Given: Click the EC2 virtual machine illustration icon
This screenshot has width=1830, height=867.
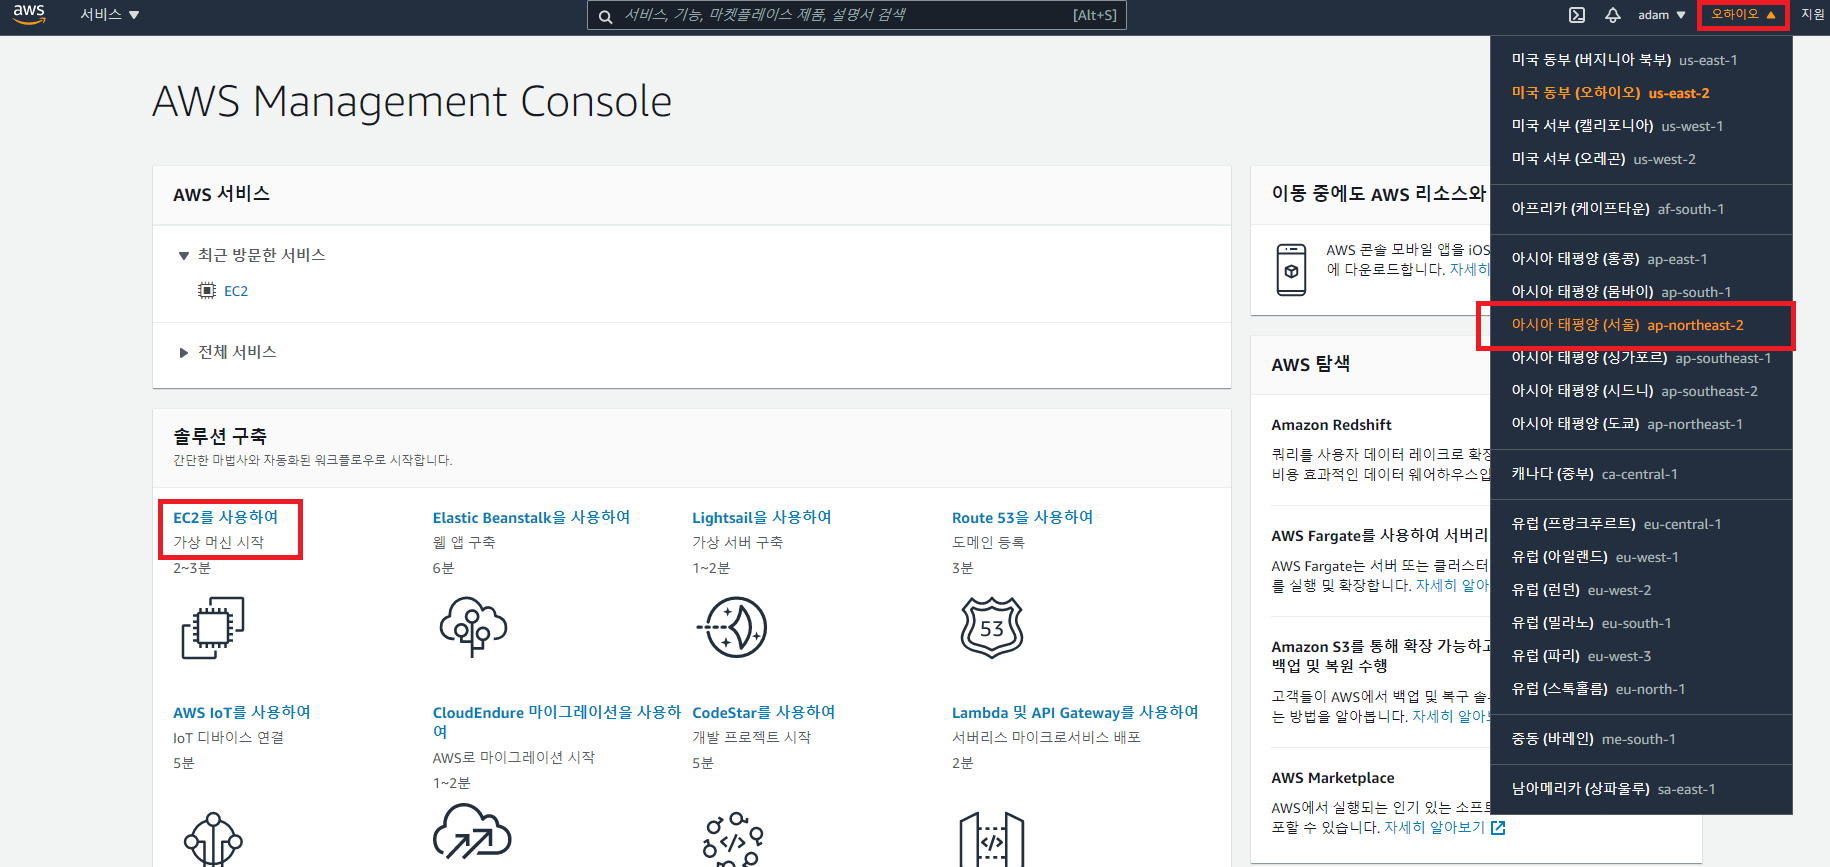Looking at the screenshot, I should tap(213, 628).
